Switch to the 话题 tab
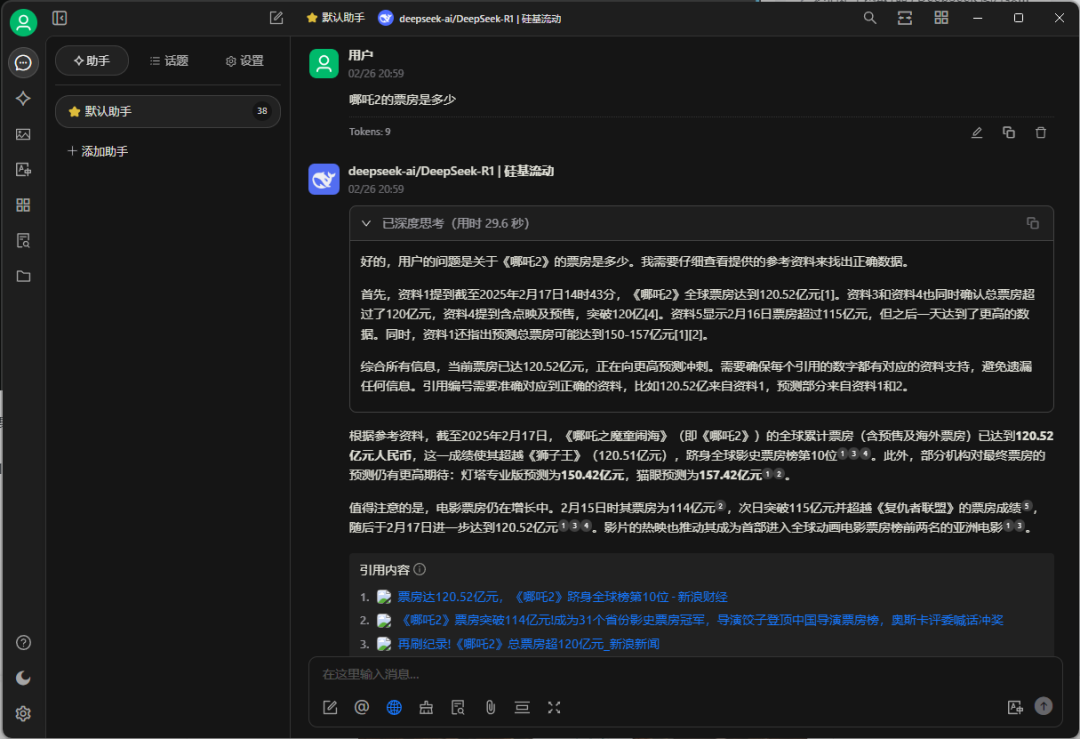1080x739 pixels. tap(169, 61)
